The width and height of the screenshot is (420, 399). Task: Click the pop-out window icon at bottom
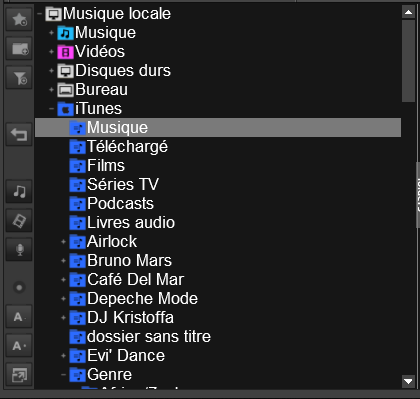tap(19, 375)
